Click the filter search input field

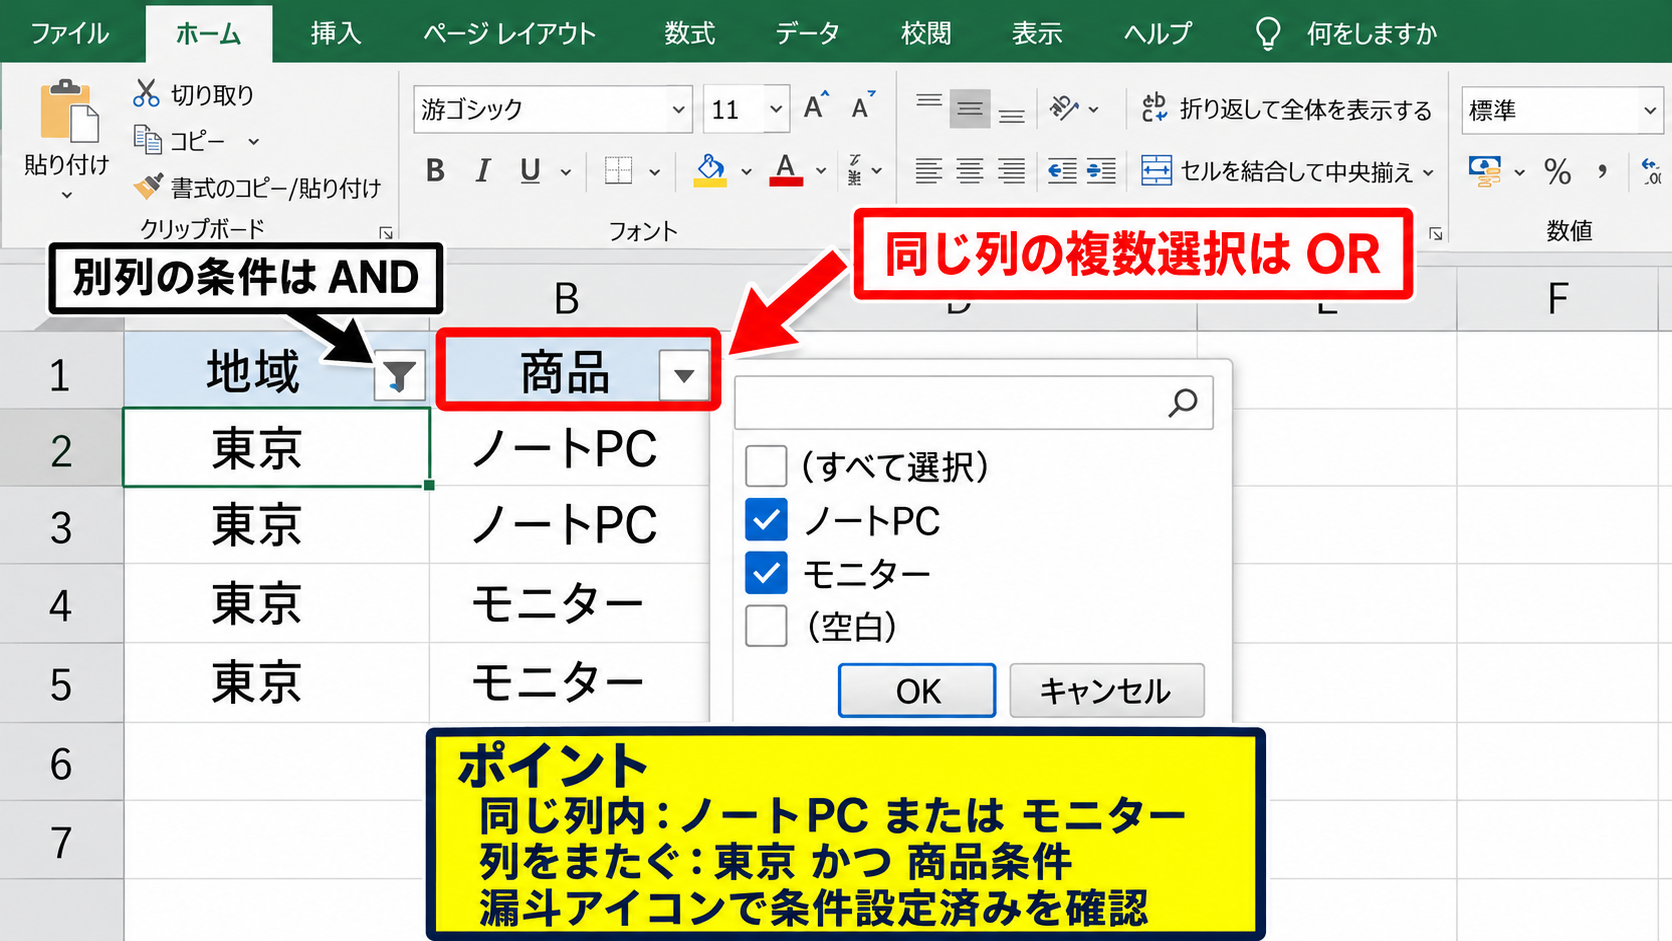click(973, 402)
